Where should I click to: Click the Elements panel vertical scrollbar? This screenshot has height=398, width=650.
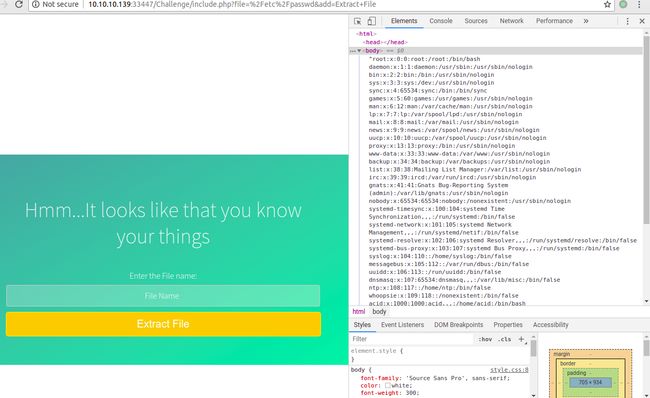646,130
